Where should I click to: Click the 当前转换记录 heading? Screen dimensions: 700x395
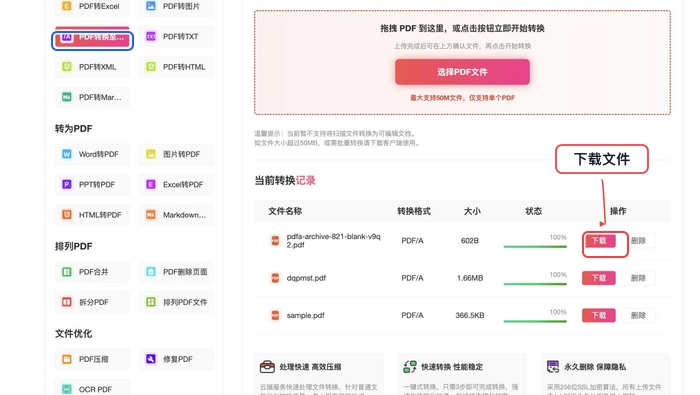285,180
